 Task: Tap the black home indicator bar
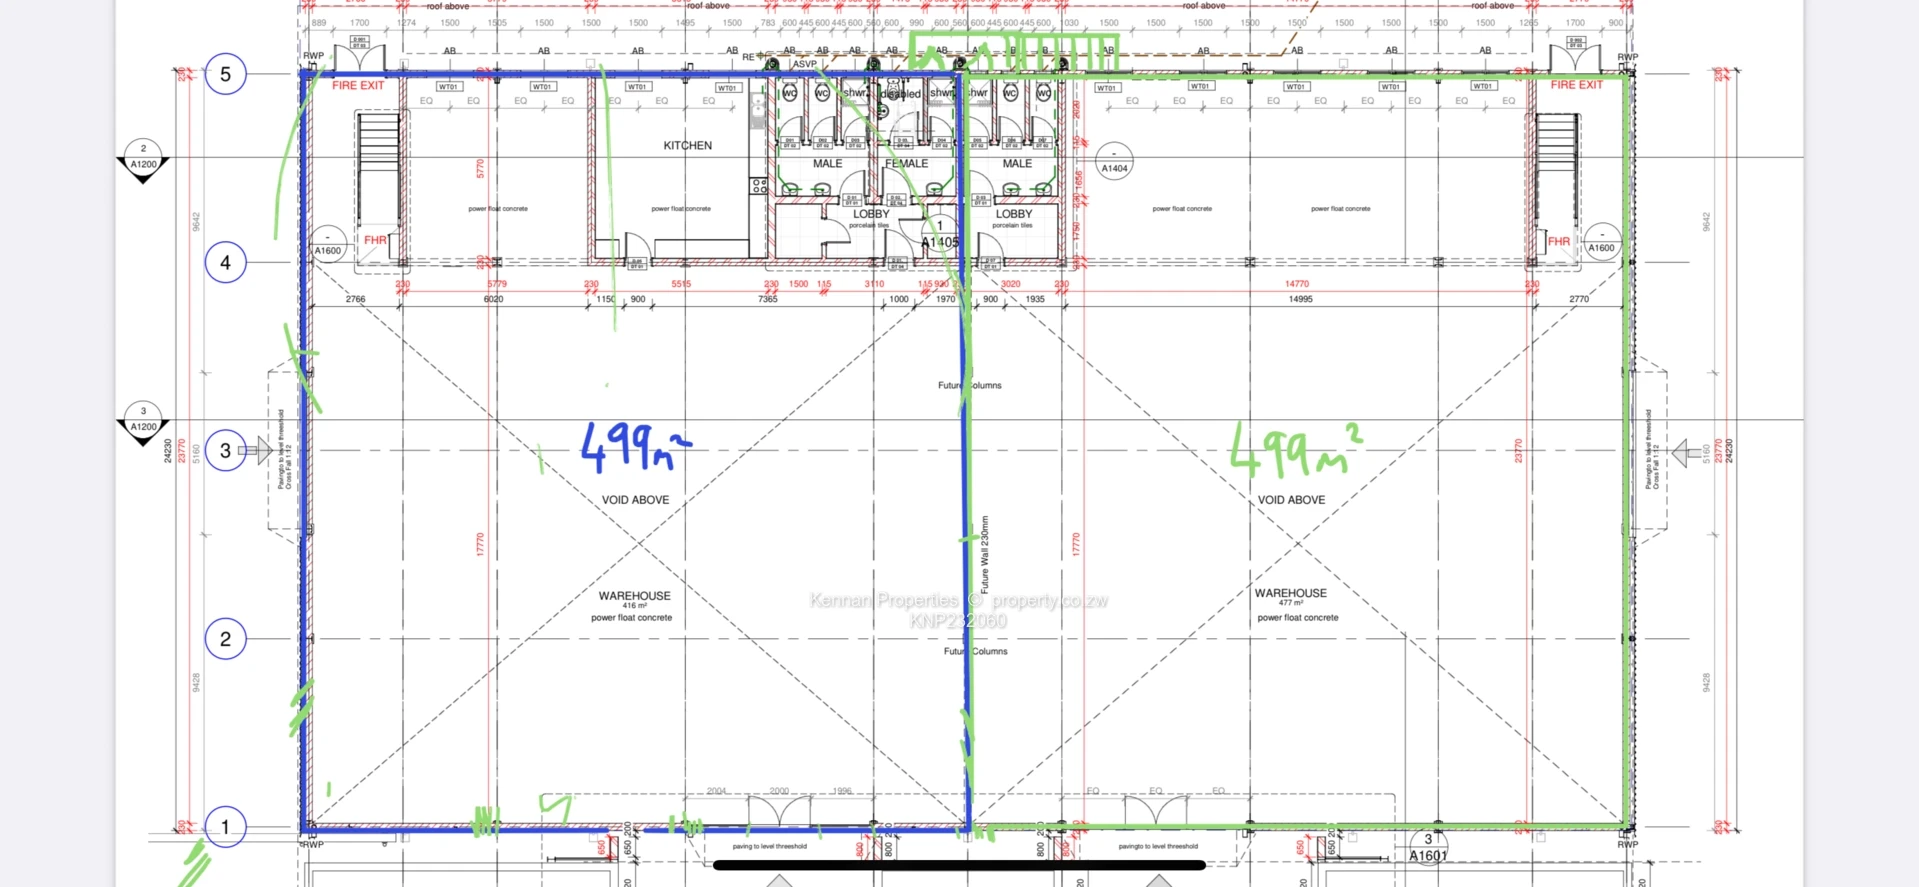[959, 866]
